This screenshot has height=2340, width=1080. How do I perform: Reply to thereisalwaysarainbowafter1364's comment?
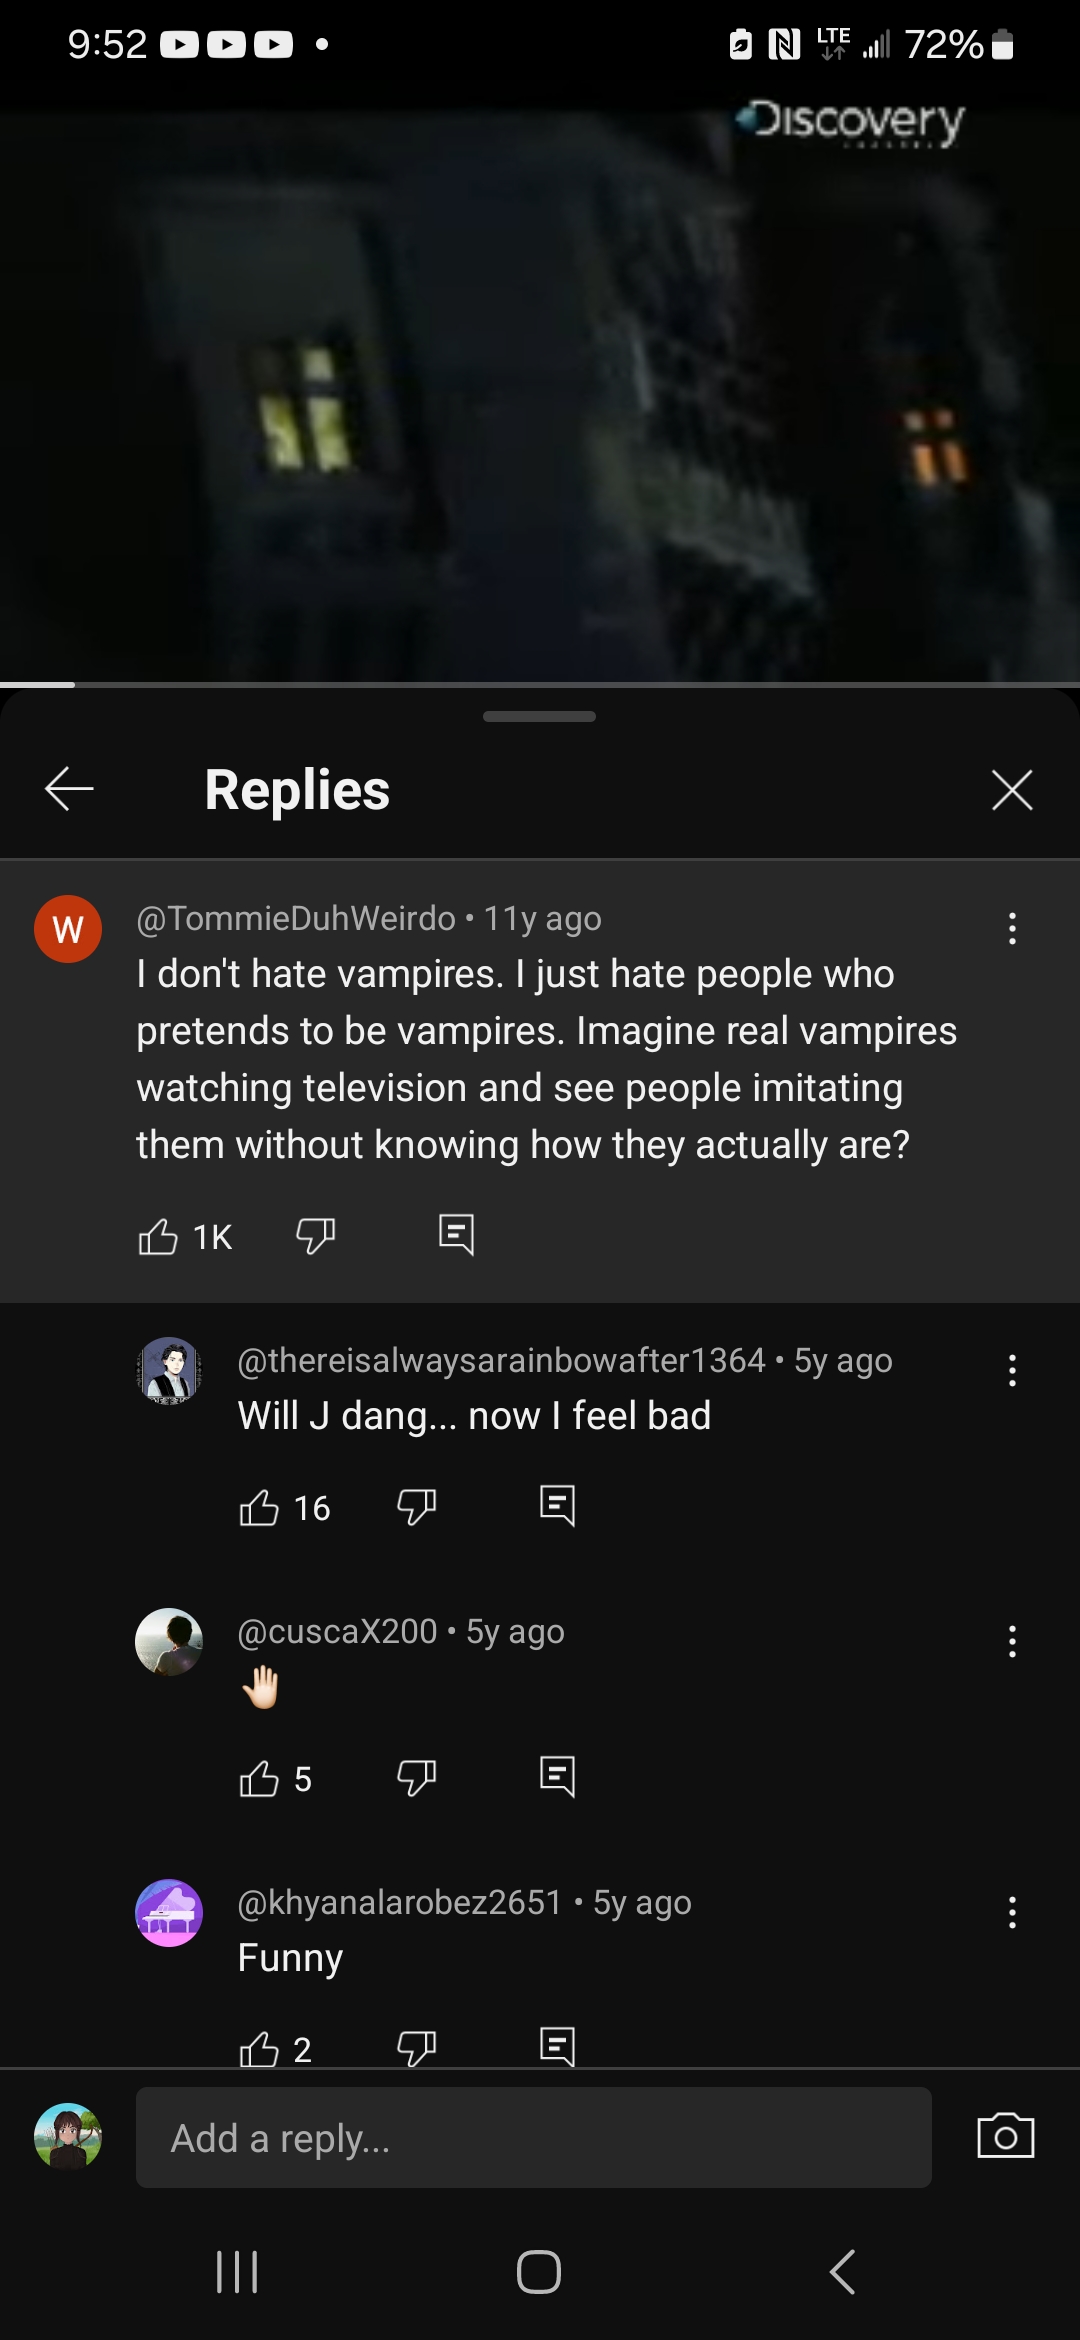(x=557, y=1506)
